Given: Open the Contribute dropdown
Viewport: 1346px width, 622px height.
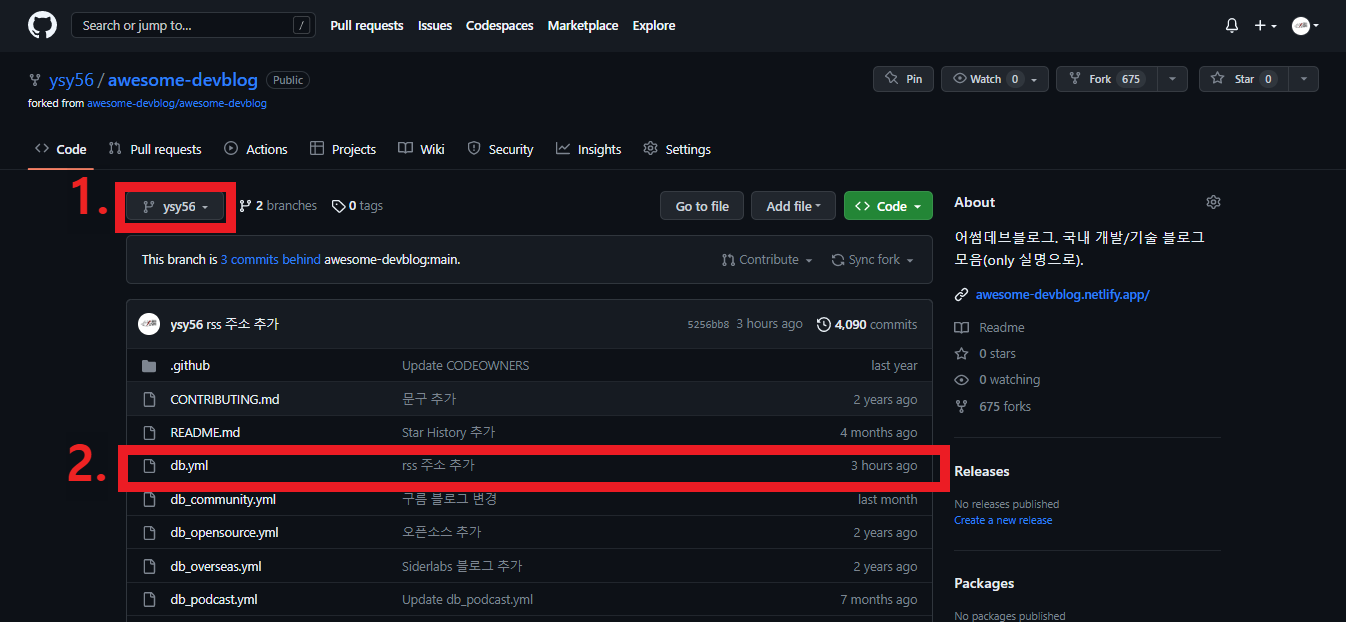Looking at the screenshot, I should point(767,260).
